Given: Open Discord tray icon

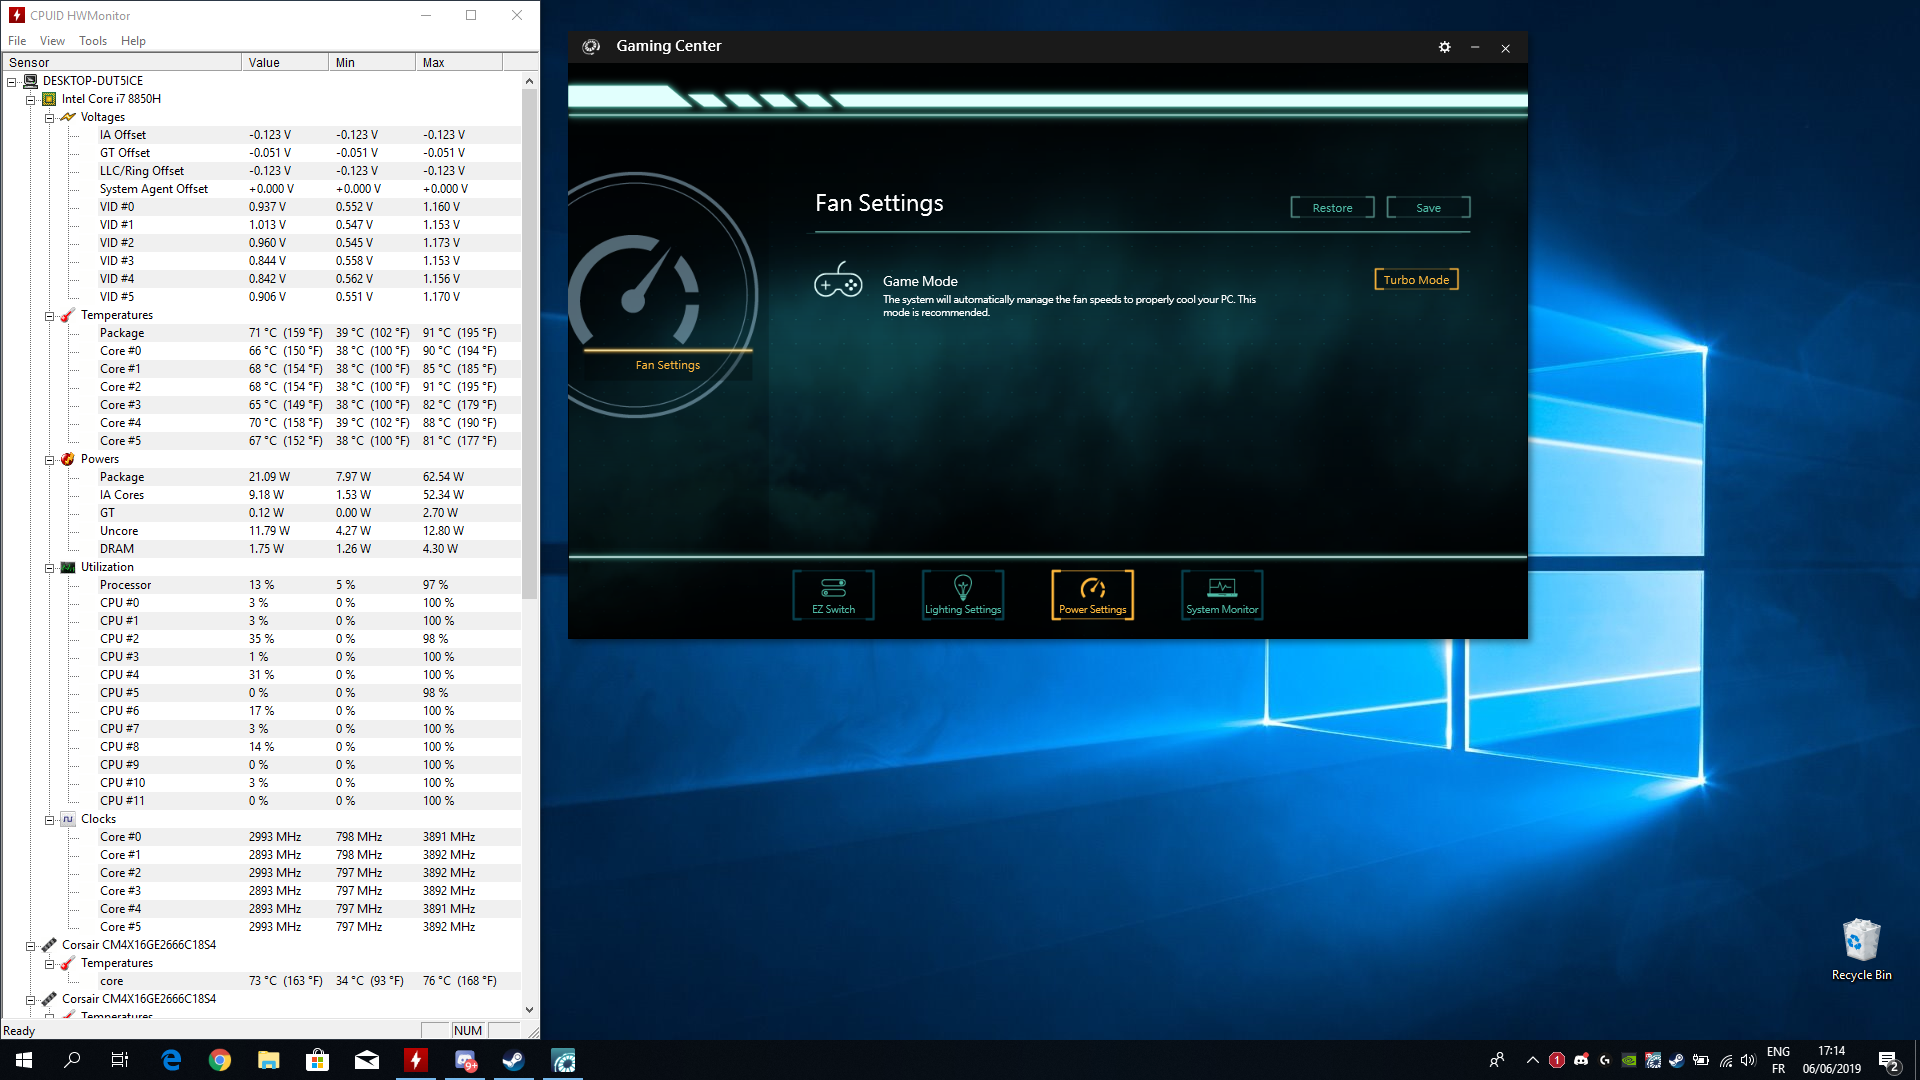Looking at the screenshot, I should (1581, 1060).
